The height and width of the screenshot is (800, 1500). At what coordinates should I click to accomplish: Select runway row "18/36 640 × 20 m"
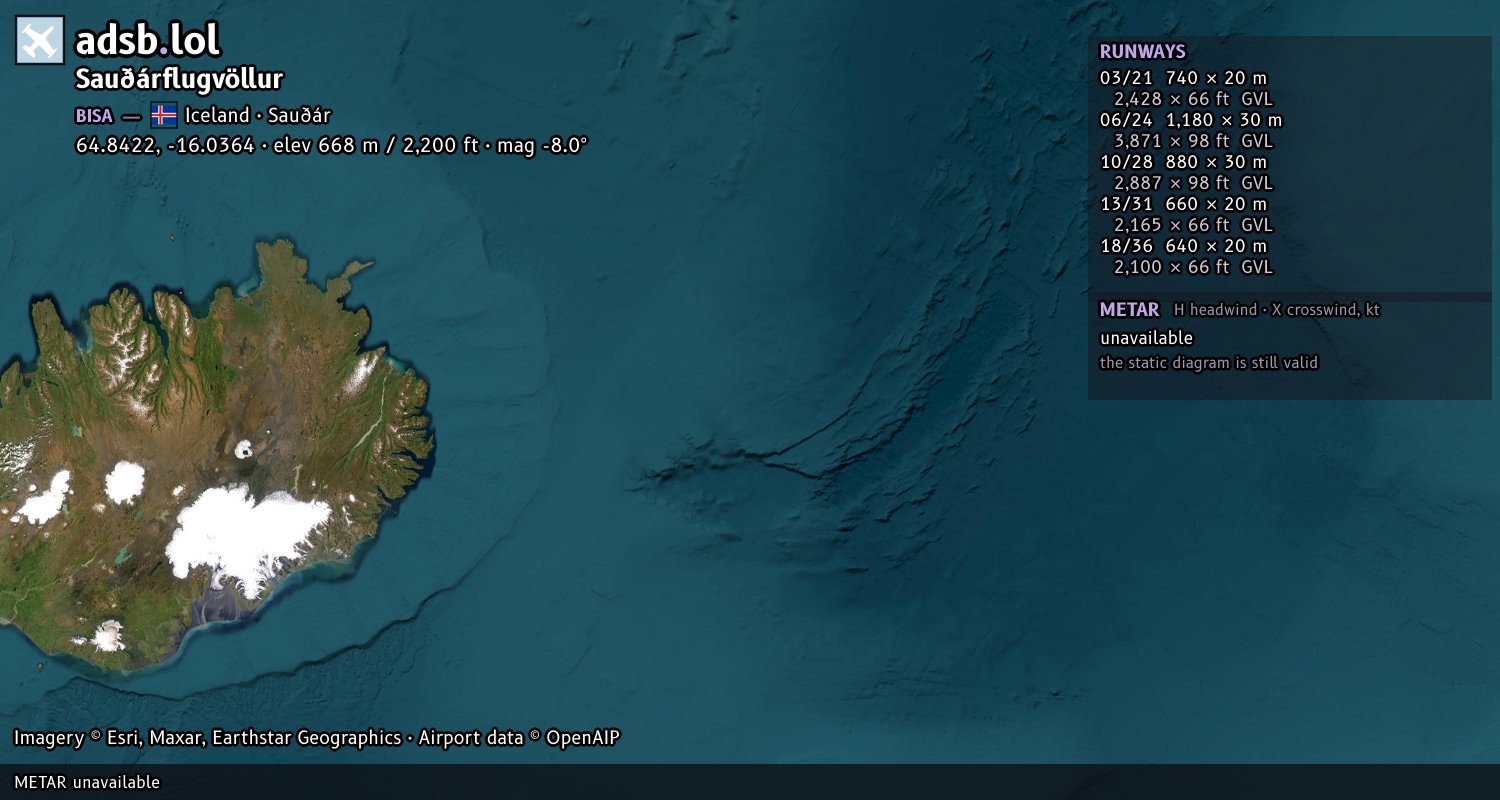click(1184, 246)
